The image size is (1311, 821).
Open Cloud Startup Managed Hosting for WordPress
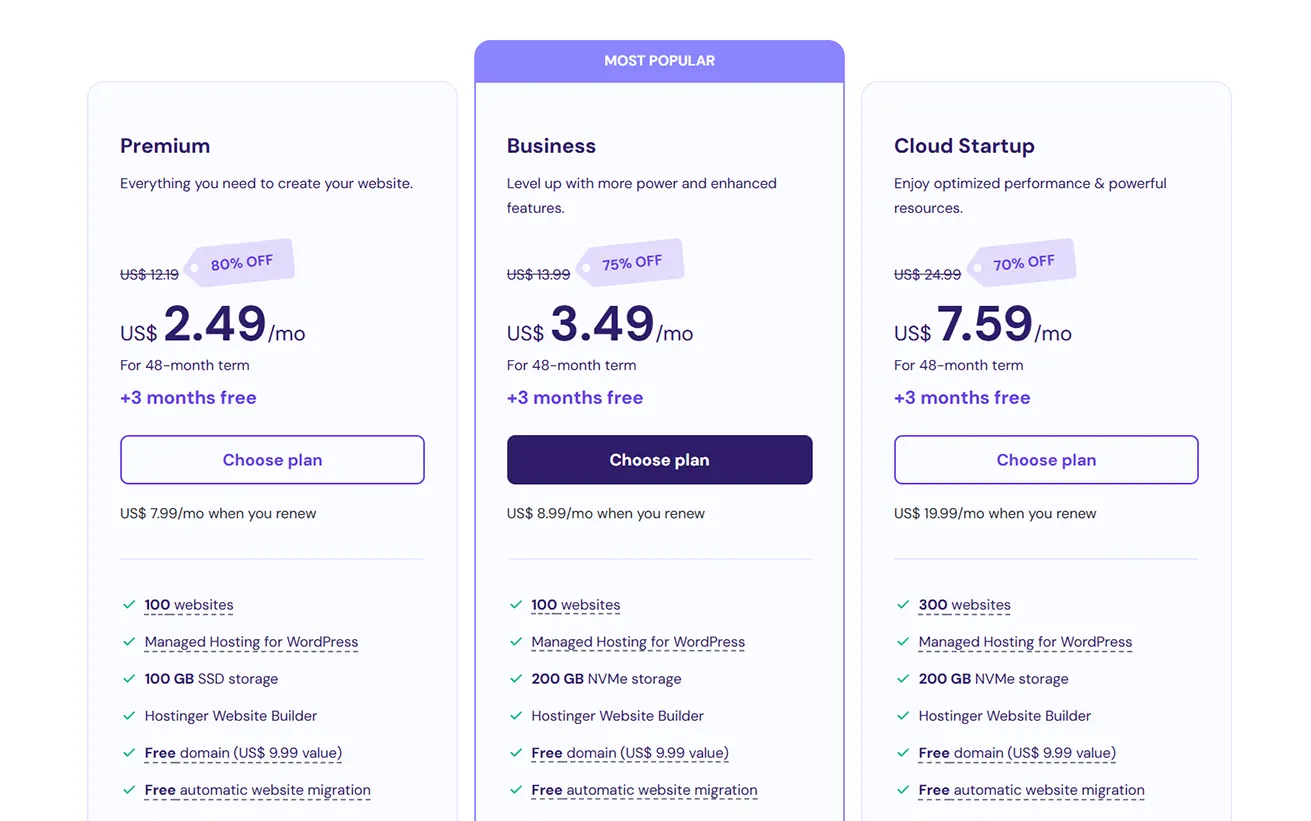pyautogui.click(x=1025, y=642)
